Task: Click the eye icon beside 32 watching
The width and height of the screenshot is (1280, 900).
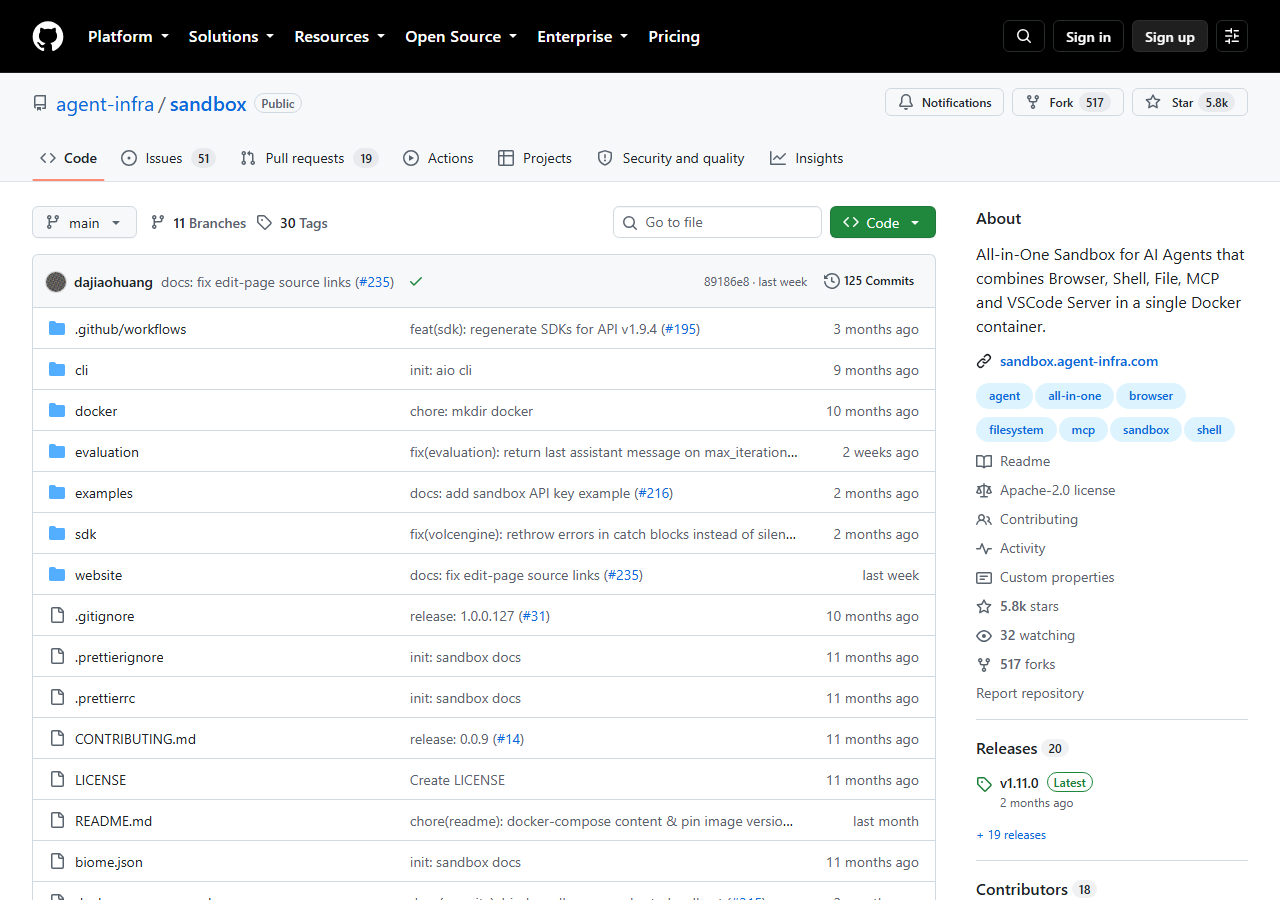Action: tap(984, 635)
